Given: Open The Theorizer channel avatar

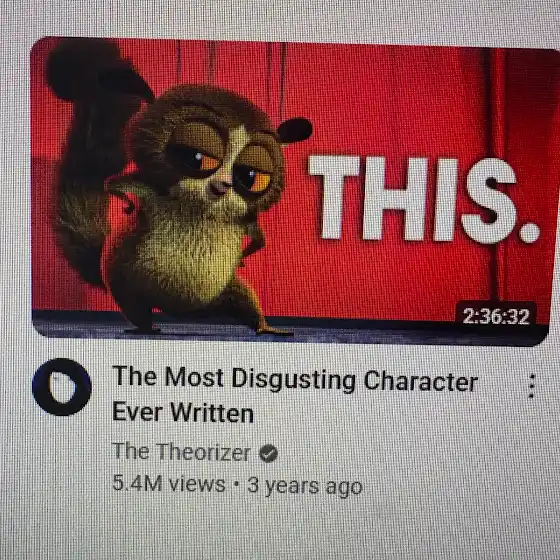Looking at the screenshot, I should (62, 387).
